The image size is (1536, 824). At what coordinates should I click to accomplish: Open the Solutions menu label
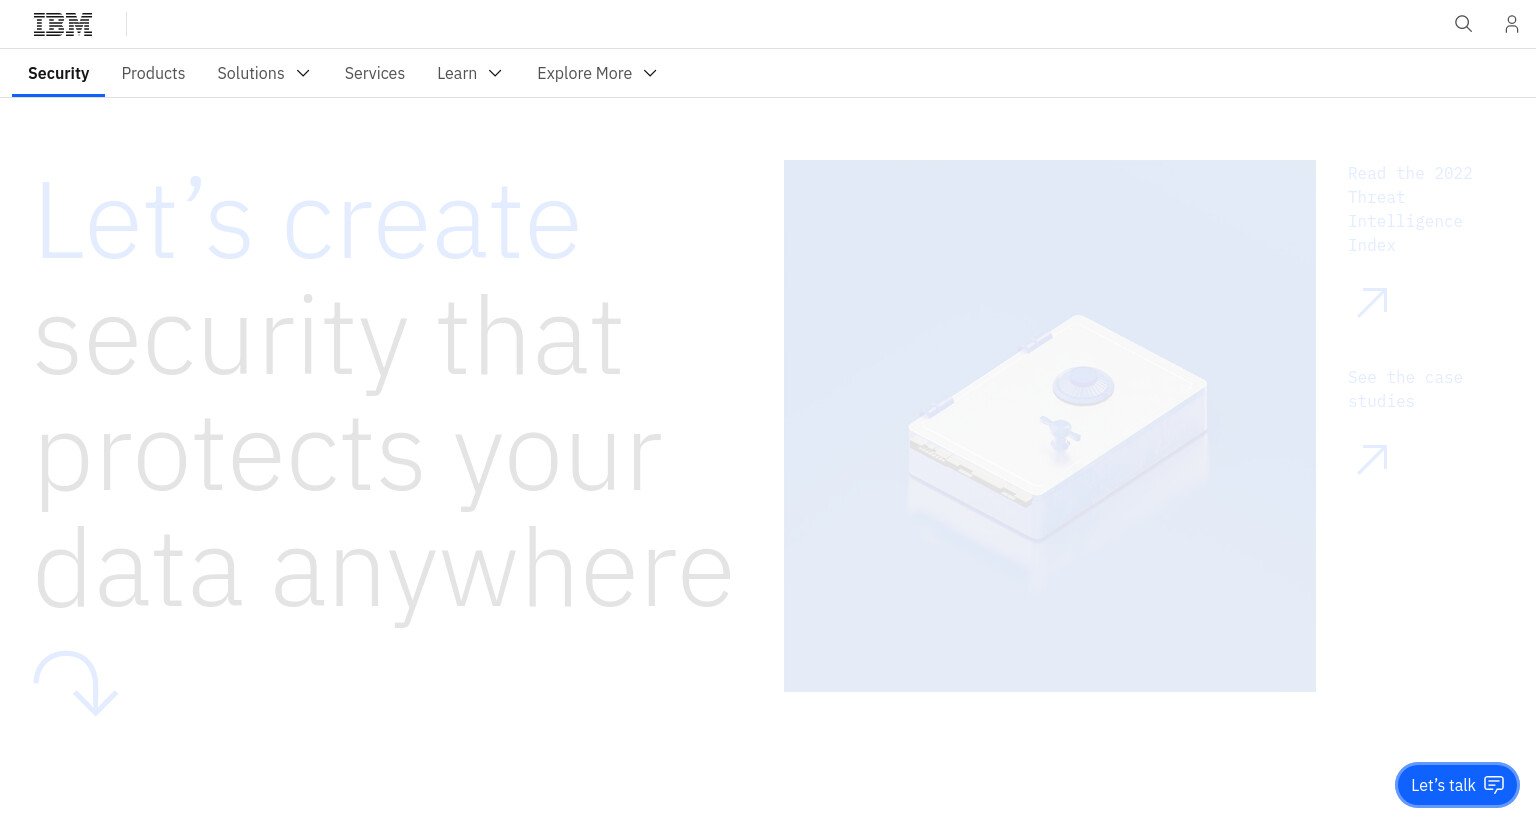click(251, 73)
